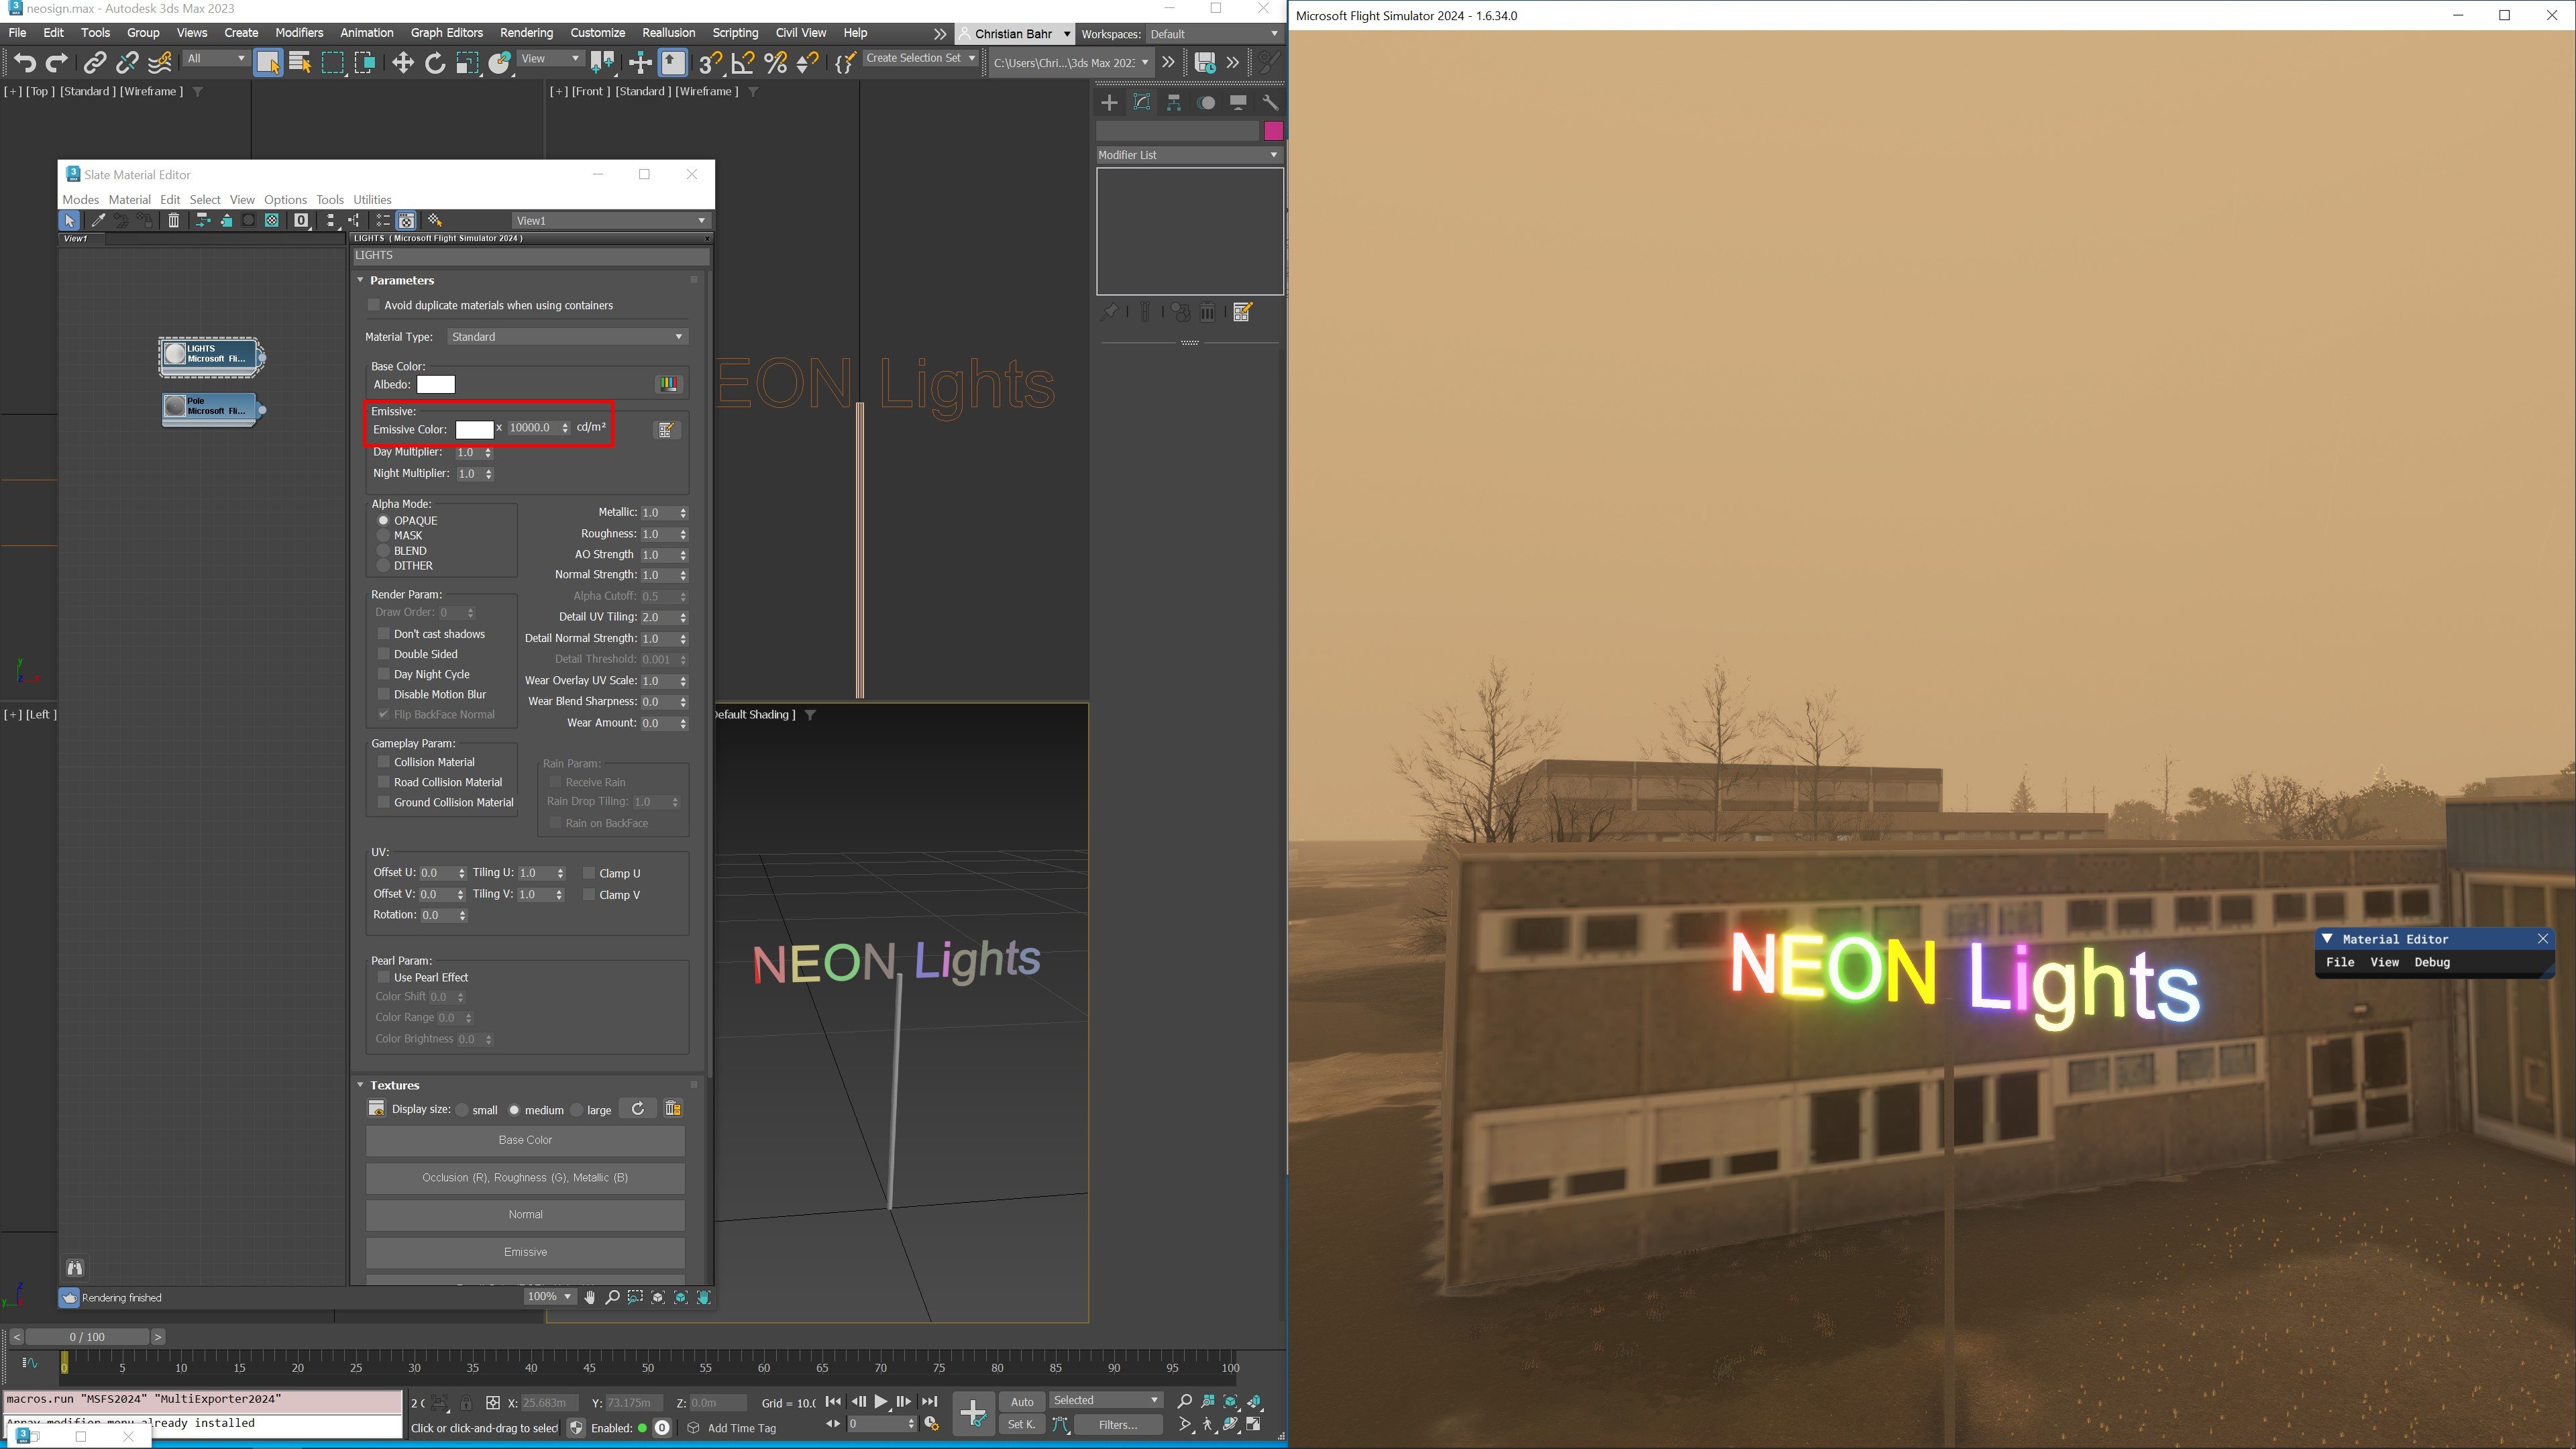
Task: Enable the Don't cast shadows checkbox
Action: [x=384, y=633]
